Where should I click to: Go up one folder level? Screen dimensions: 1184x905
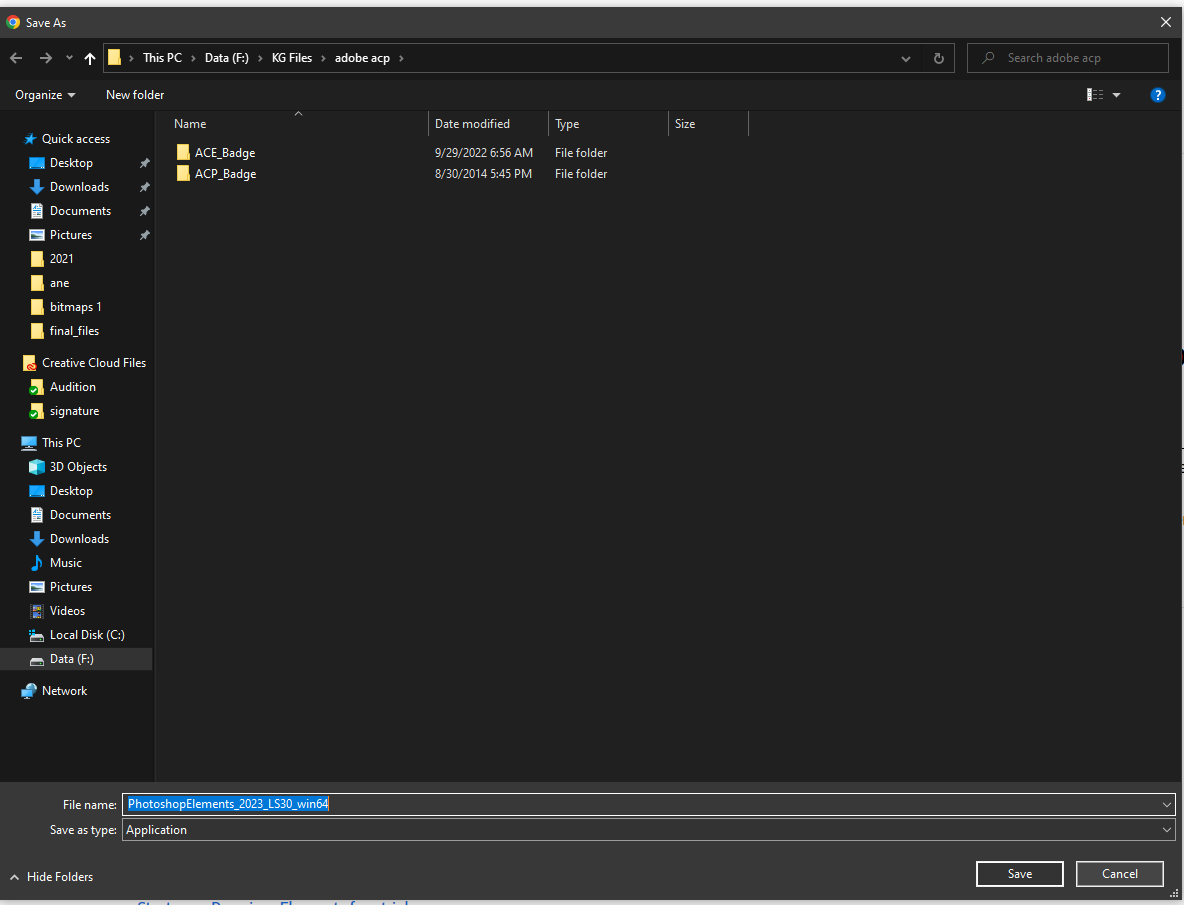pos(89,58)
